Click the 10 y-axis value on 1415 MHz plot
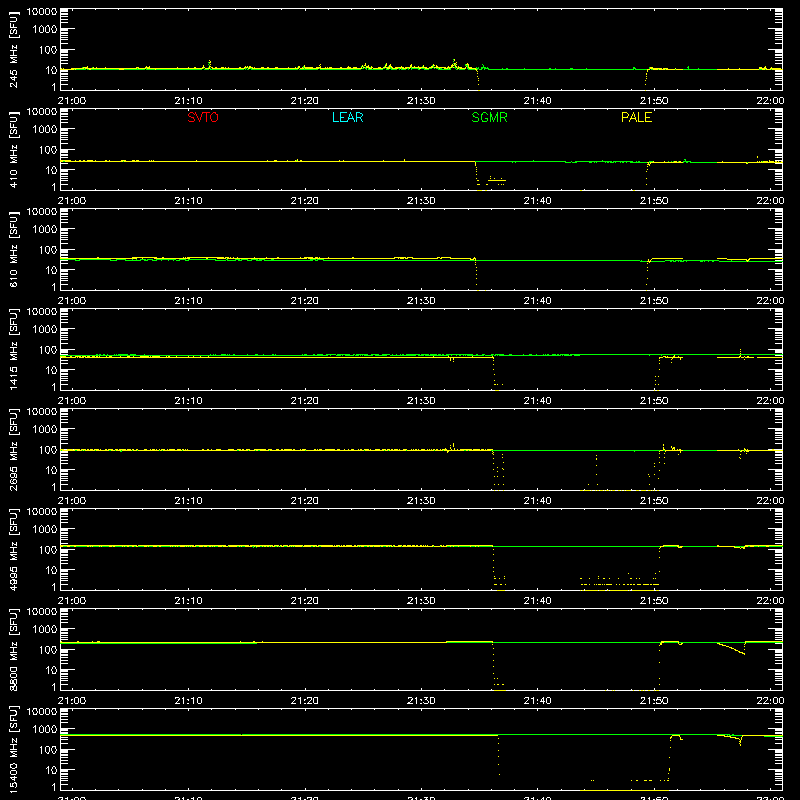The image size is (800, 800). [51, 370]
